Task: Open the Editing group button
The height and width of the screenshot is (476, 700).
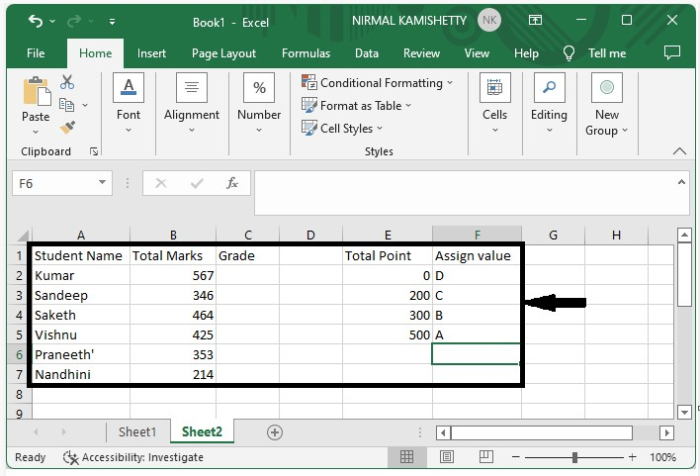Action: click(549, 103)
